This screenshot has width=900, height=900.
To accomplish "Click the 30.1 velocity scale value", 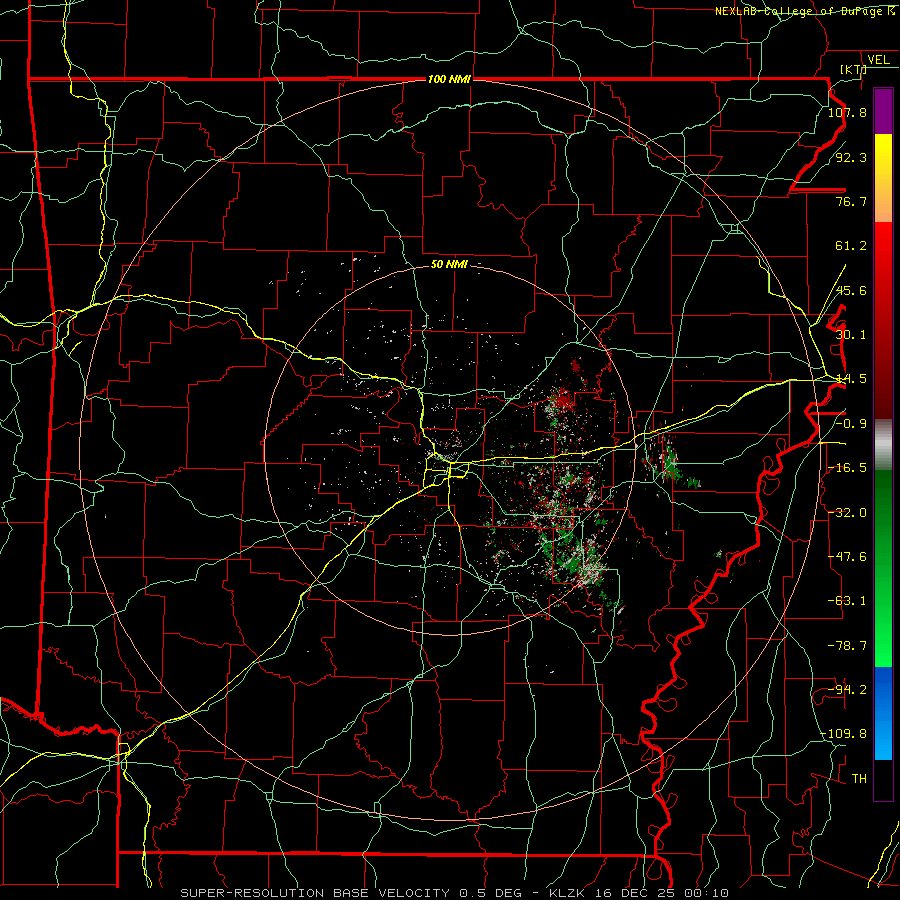I will (851, 335).
